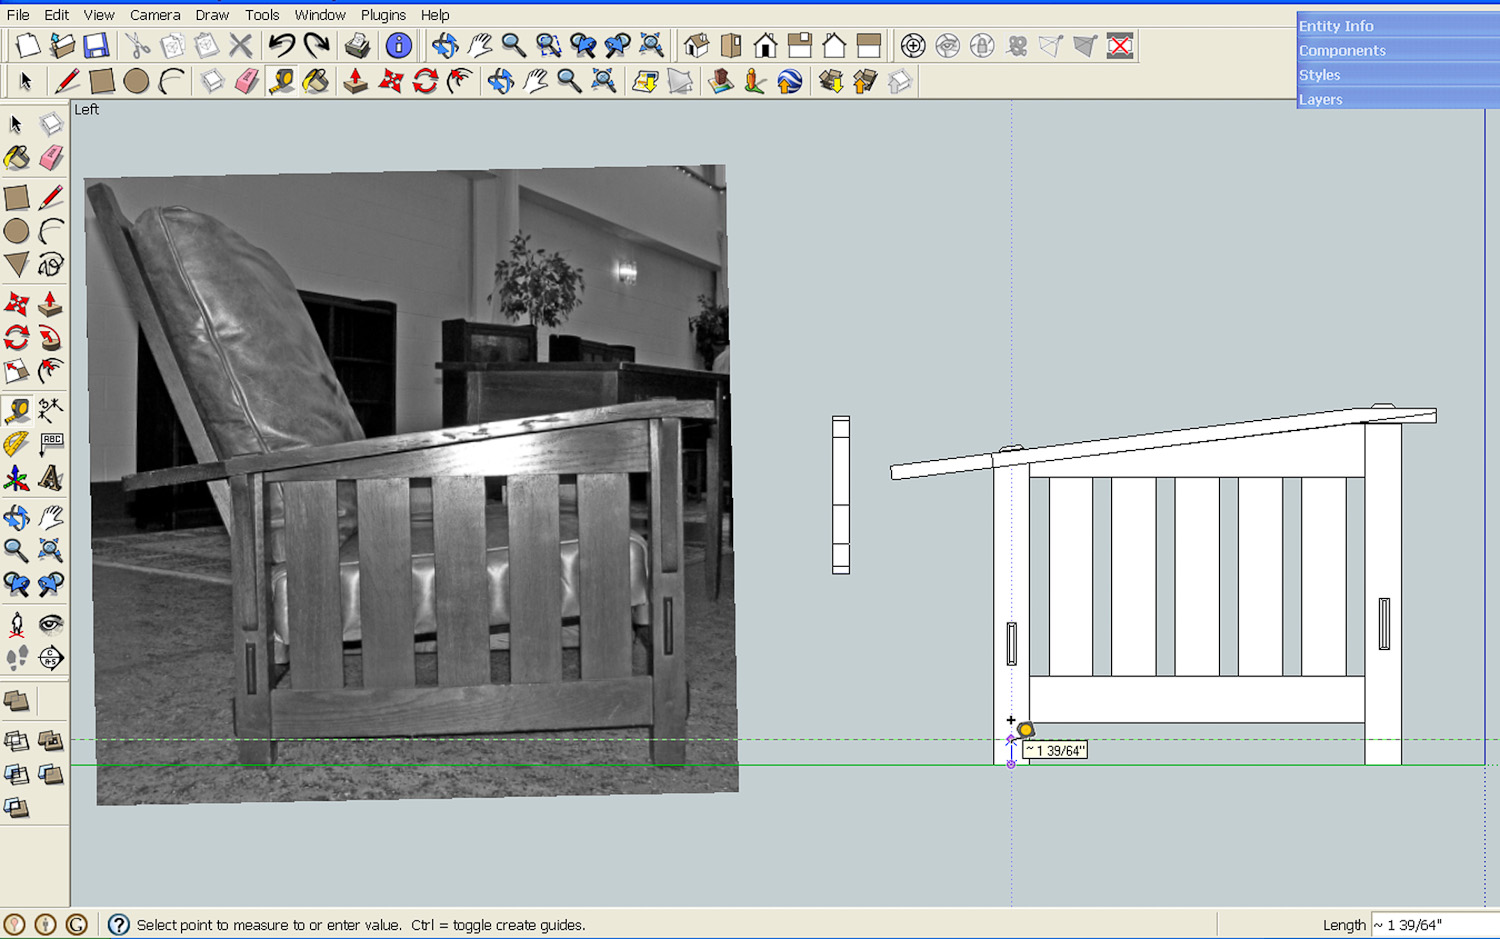Click the Redo arrow icon
Image resolution: width=1500 pixels, height=939 pixels.
(316, 46)
